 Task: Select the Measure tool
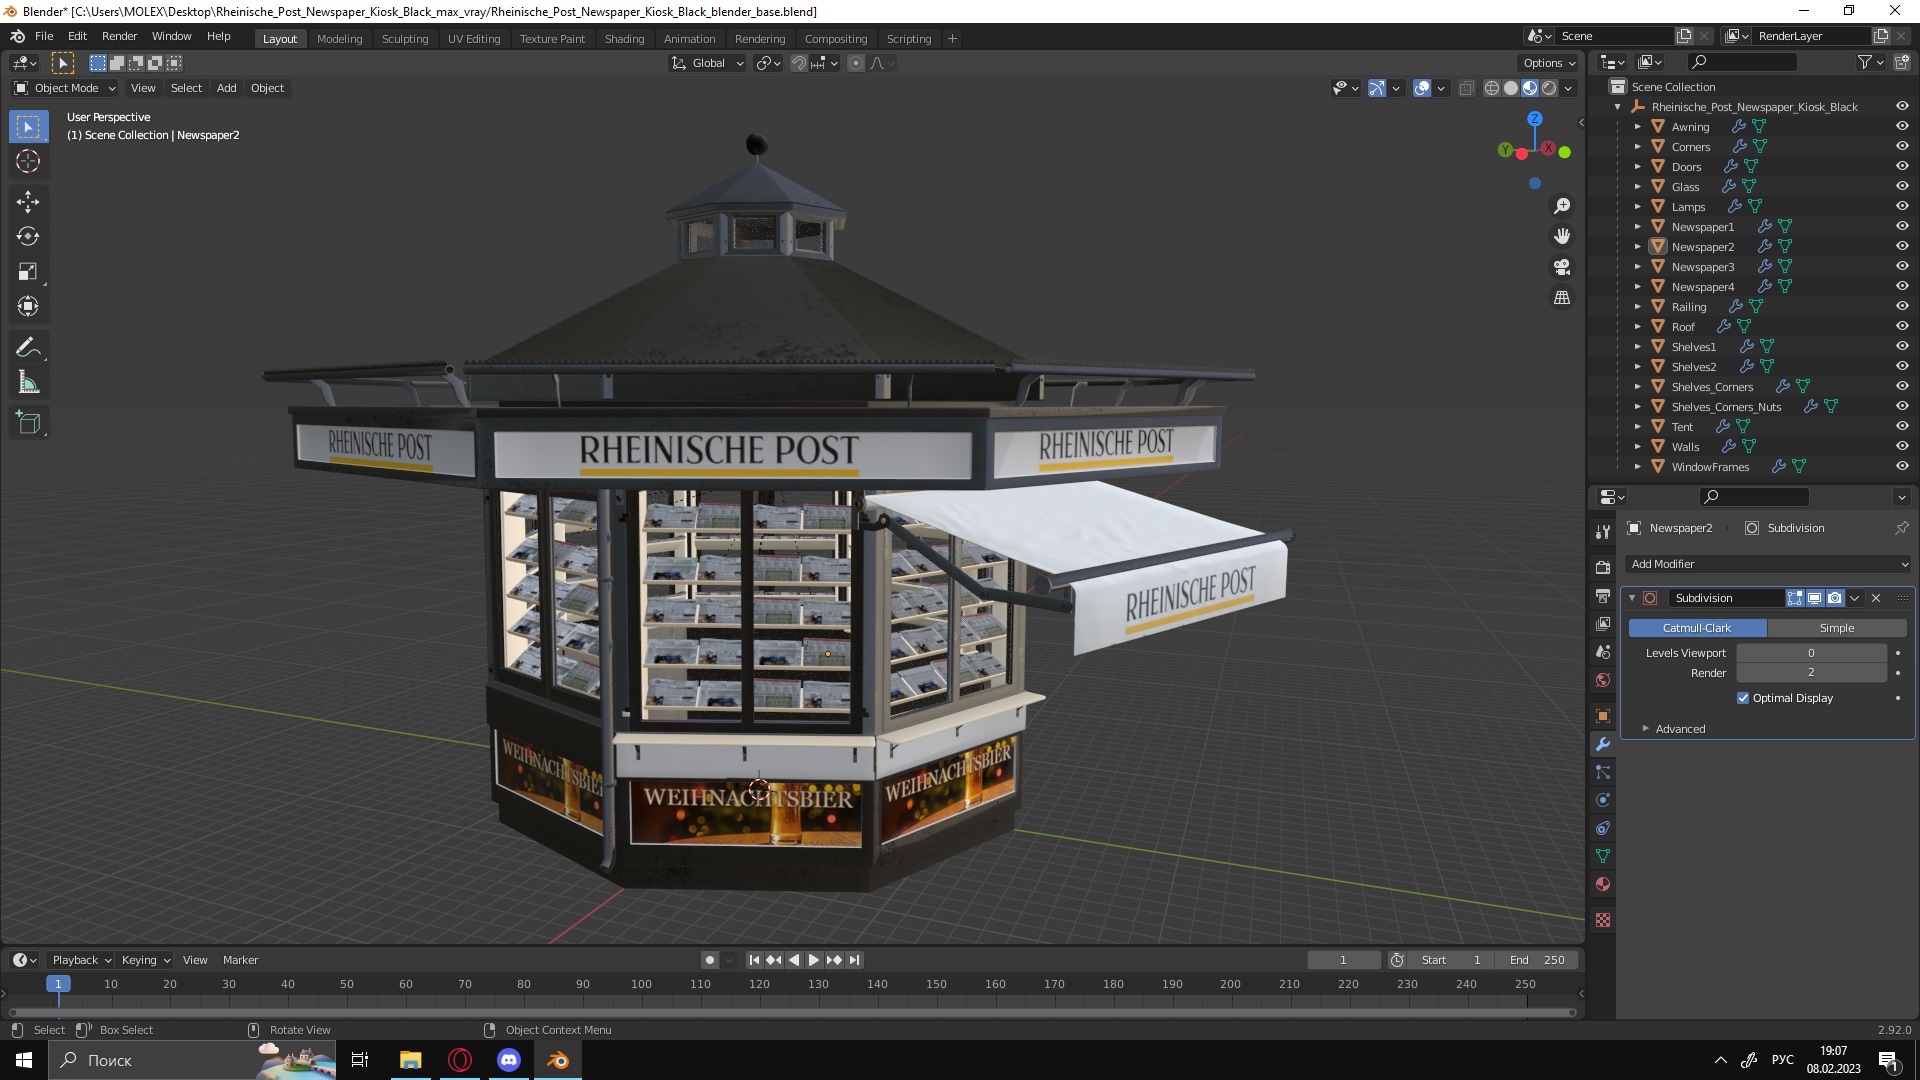pos(28,383)
